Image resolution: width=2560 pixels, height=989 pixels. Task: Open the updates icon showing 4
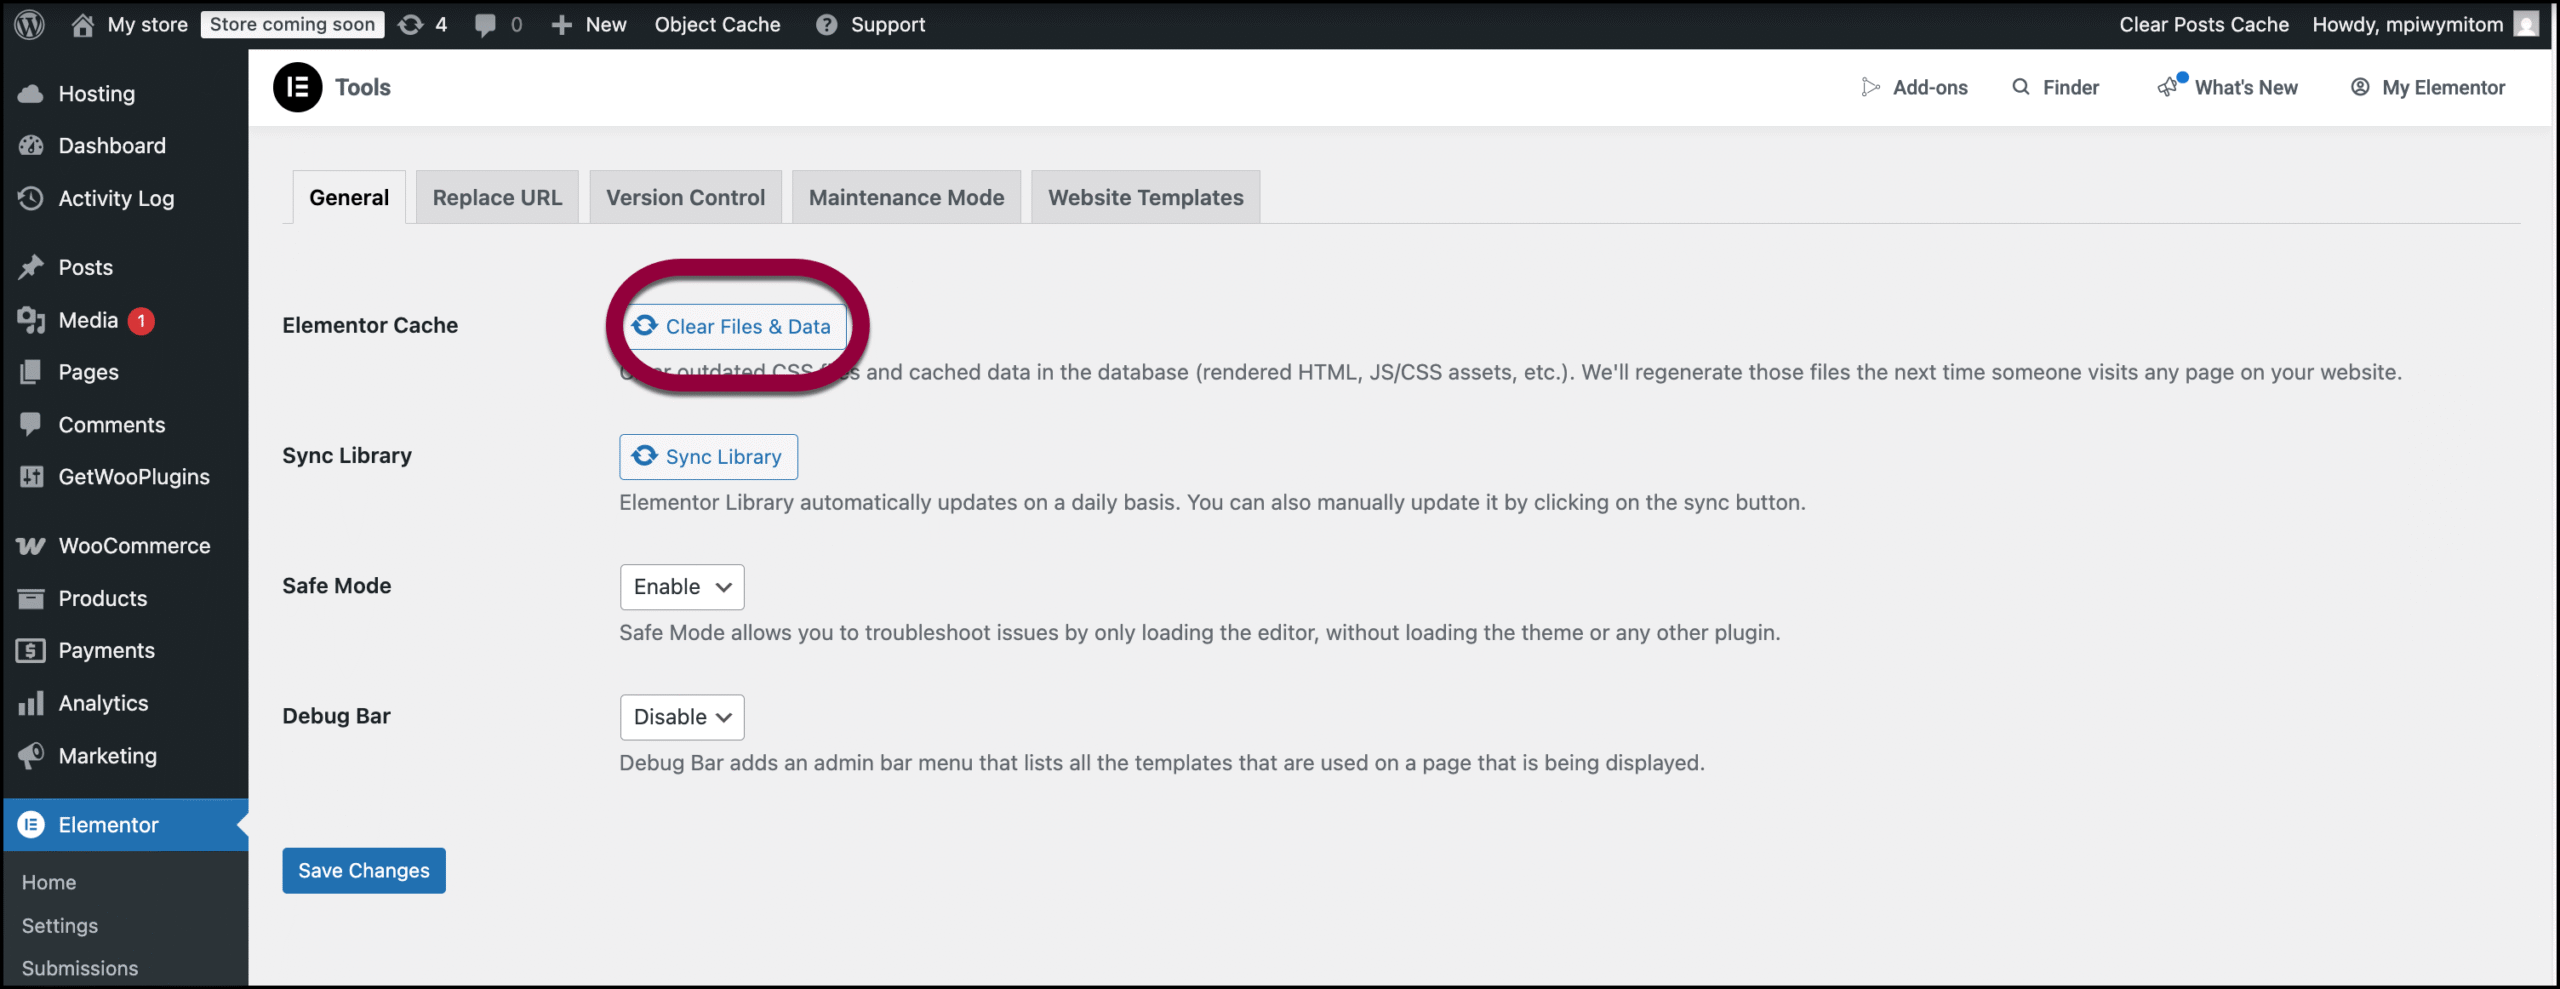[x=411, y=24]
